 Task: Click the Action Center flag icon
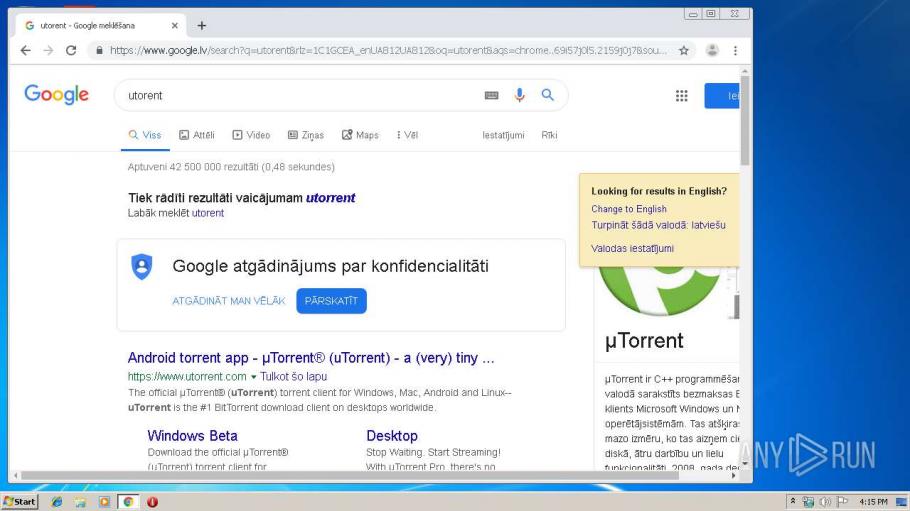[x=842, y=501]
